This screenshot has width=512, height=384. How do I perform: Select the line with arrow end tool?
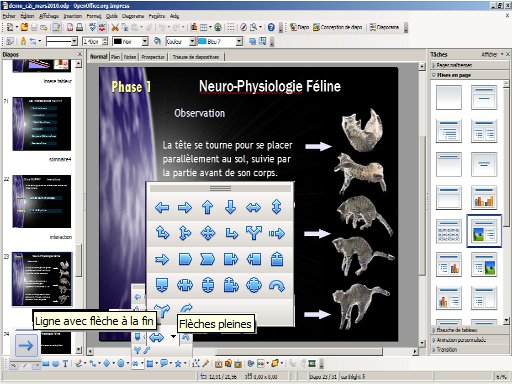coord(26,345)
